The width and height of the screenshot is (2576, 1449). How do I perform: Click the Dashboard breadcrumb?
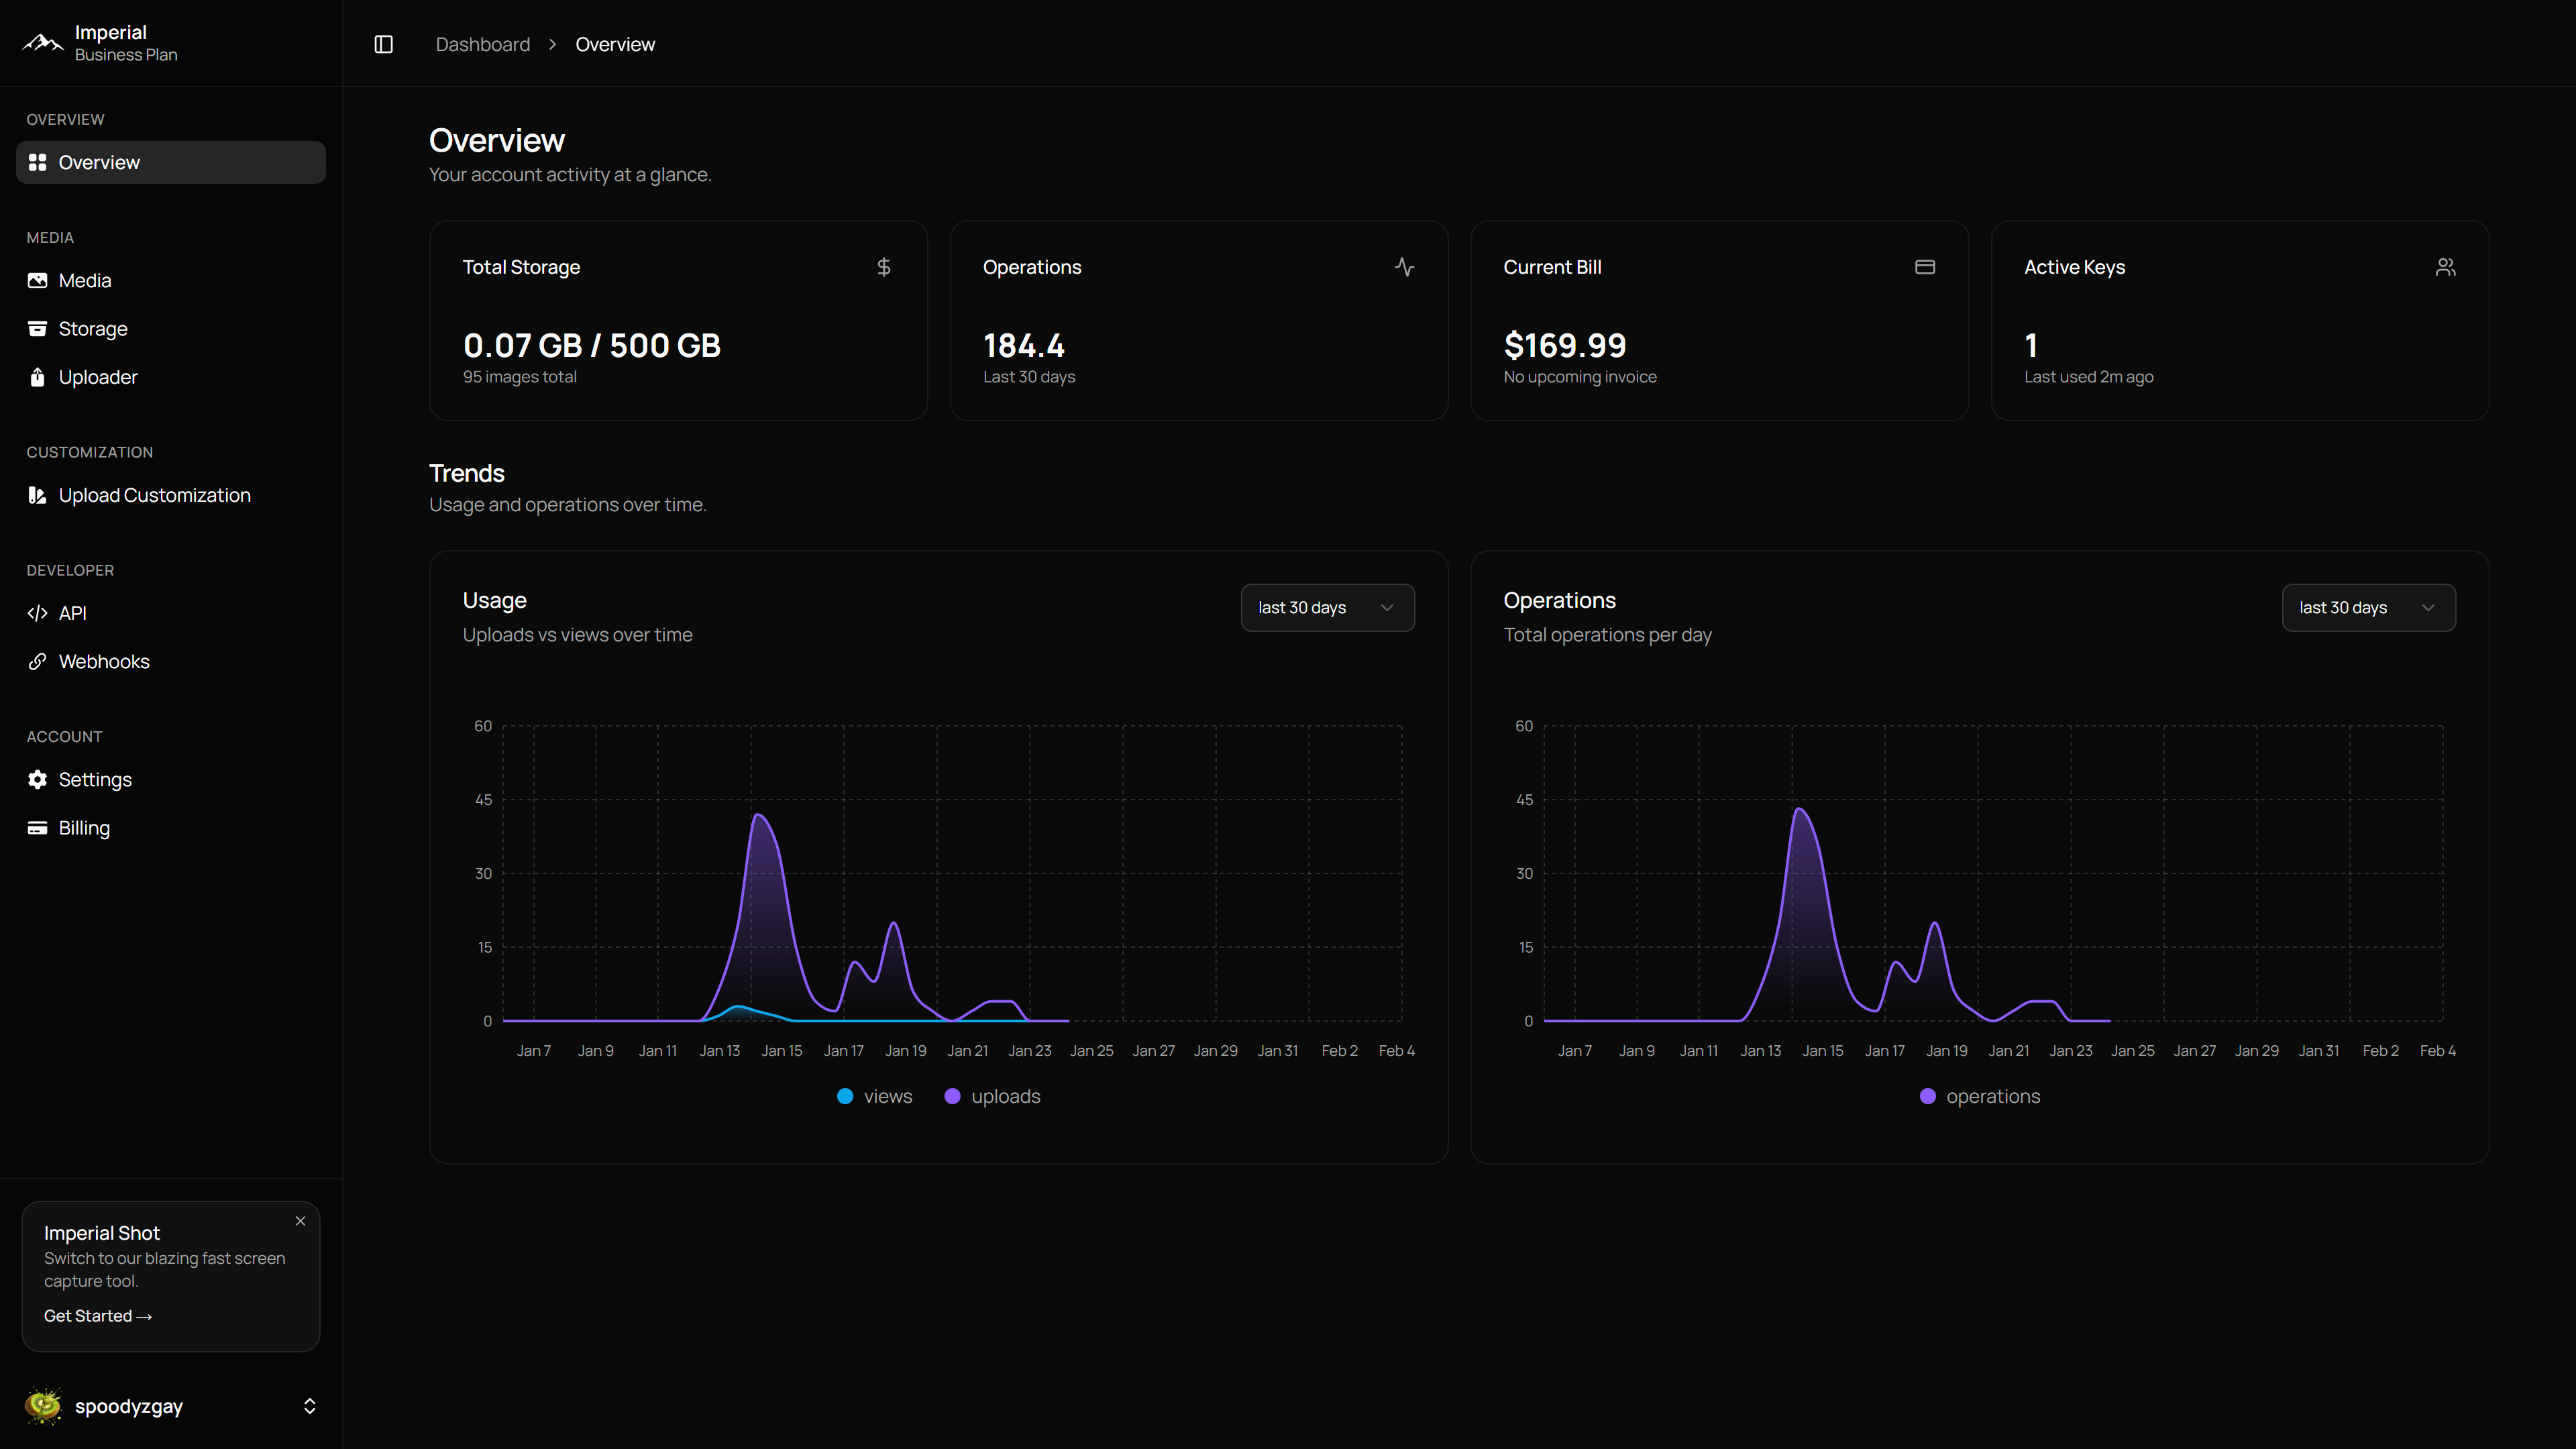click(x=482, y=44)
